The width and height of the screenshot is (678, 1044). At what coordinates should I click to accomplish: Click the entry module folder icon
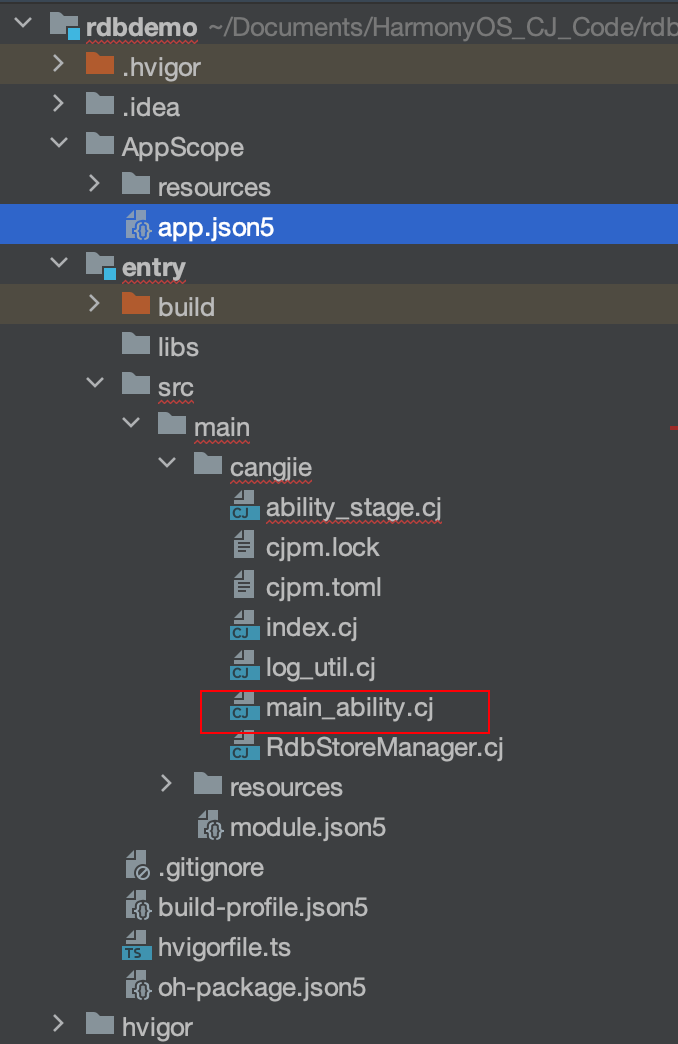[x=100, y=267]
